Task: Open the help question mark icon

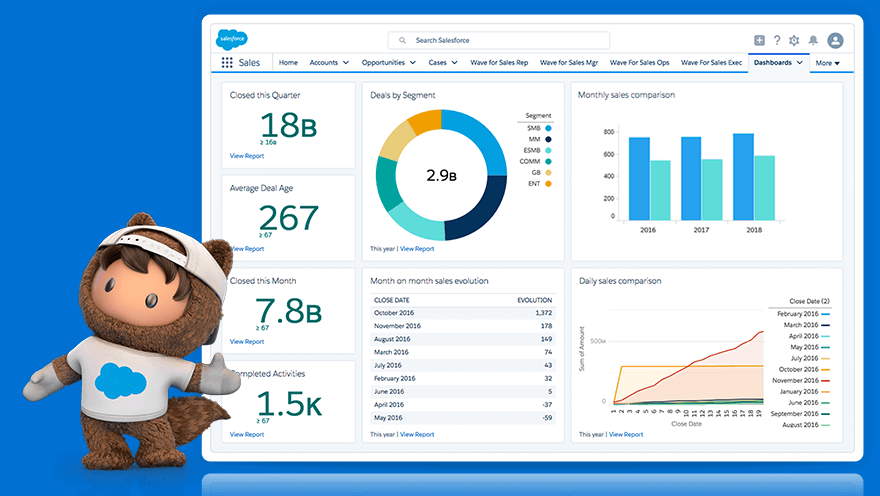Action: (777, 40)
